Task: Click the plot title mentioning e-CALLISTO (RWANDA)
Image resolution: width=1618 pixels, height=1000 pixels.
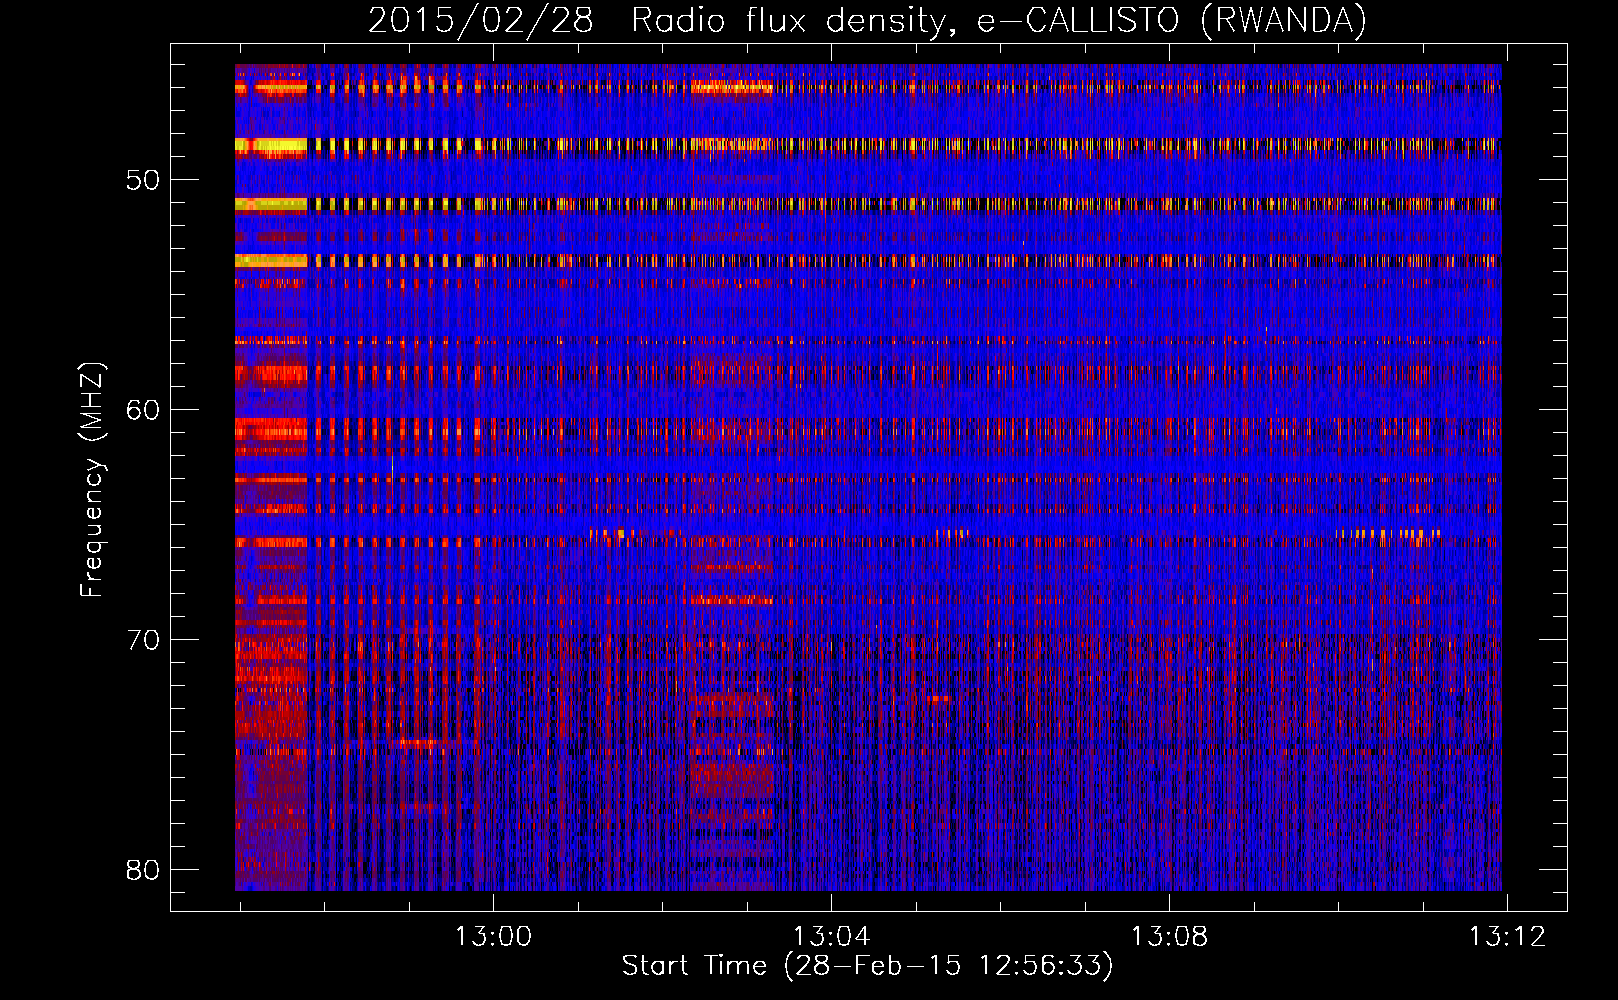Action: coord(867,20)
